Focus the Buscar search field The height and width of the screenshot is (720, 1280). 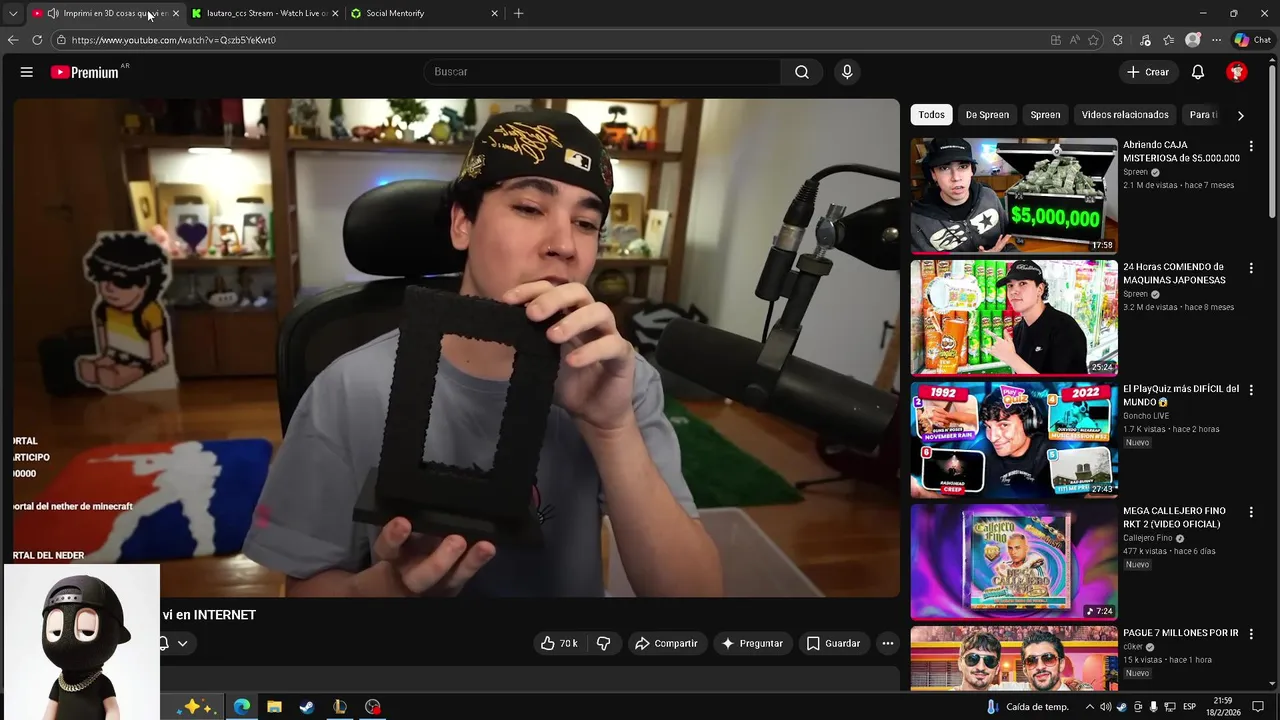point(602,72)
